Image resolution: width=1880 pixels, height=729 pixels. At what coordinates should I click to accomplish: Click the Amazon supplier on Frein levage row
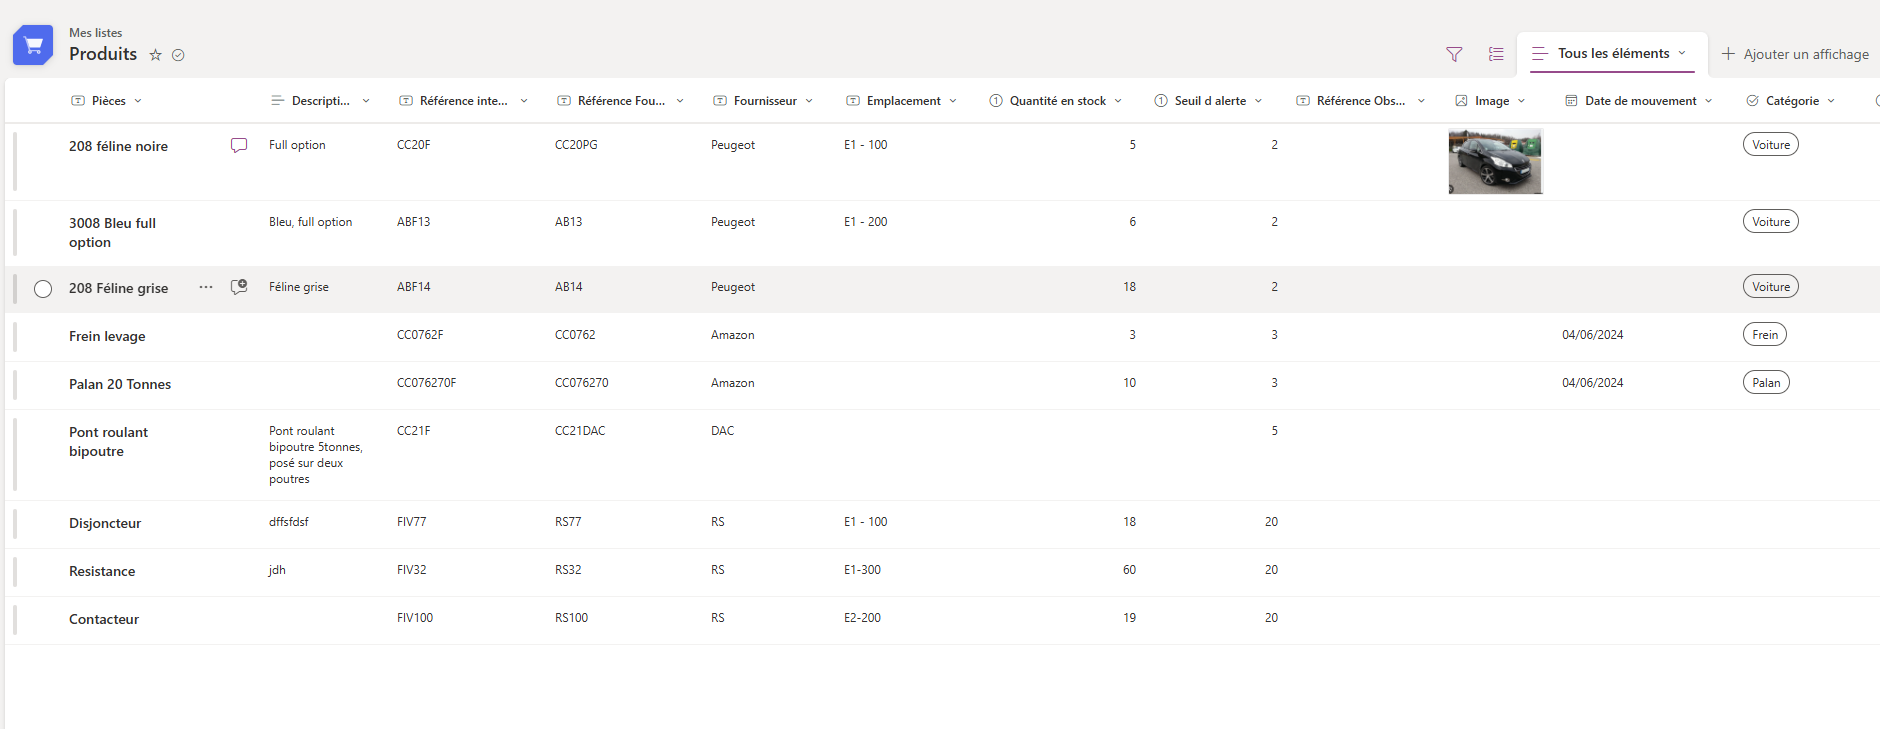click(x=733, y=335)
